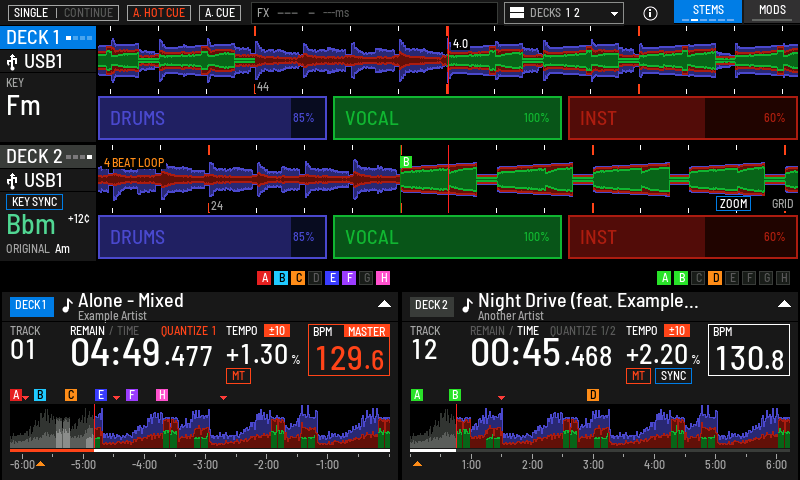
Task: Select Deck 2 empty hot cue G indicator
Action: 766,278
